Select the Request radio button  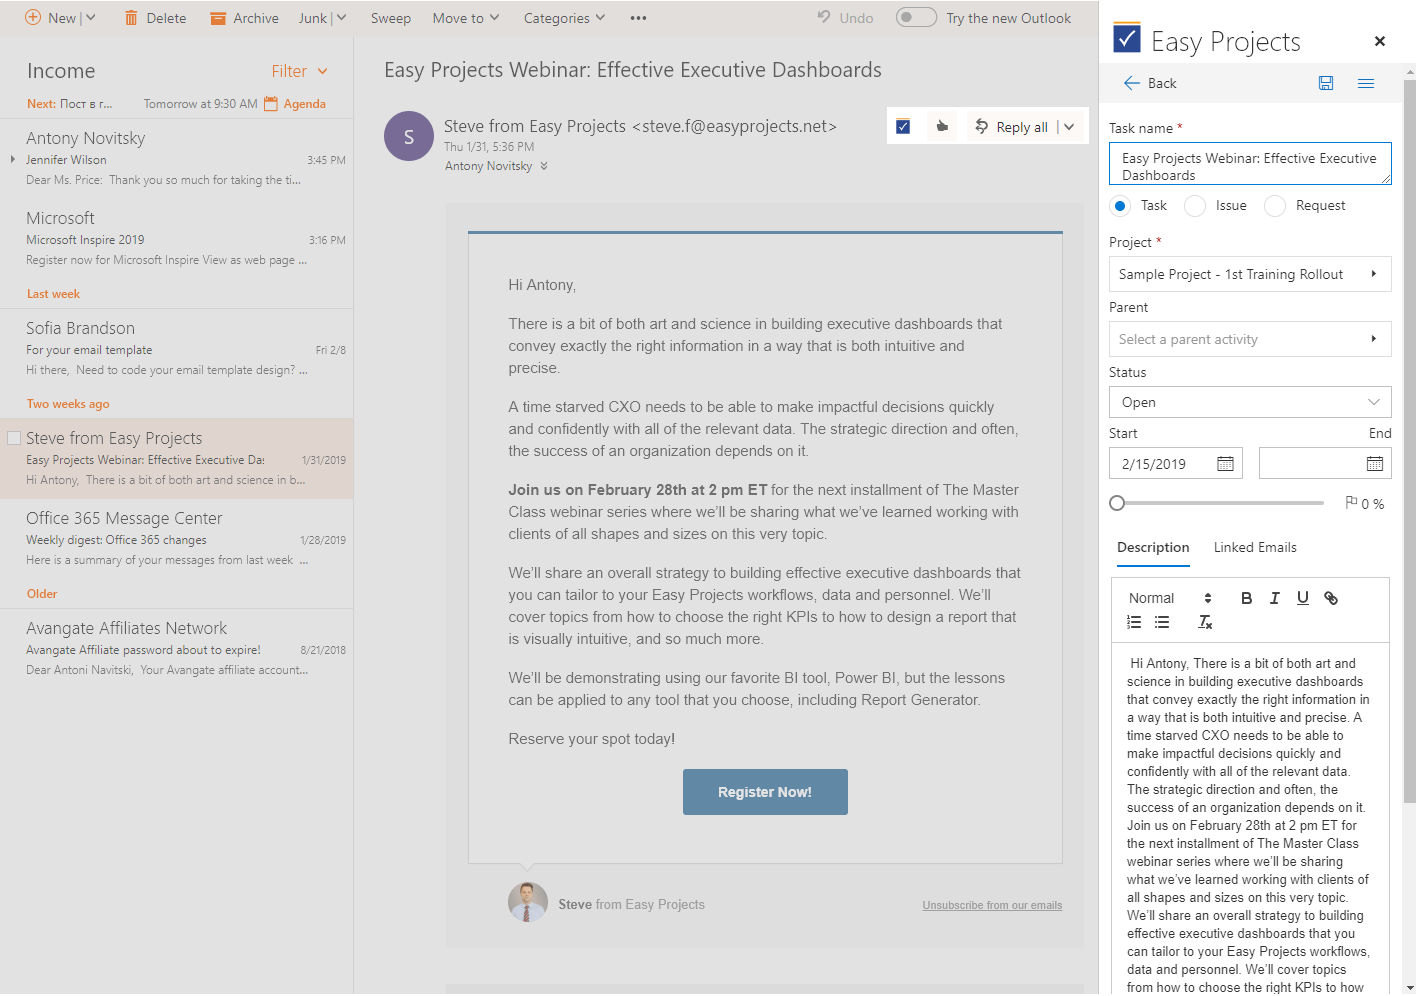1274,206
